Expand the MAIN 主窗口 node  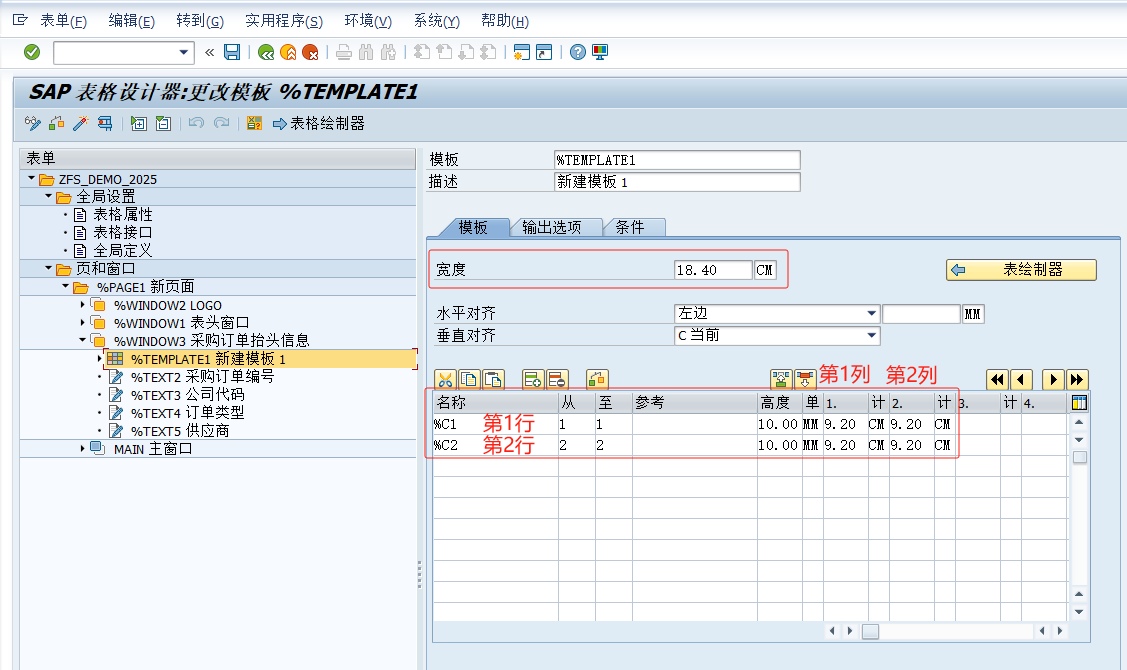click(x=83, y=449)
